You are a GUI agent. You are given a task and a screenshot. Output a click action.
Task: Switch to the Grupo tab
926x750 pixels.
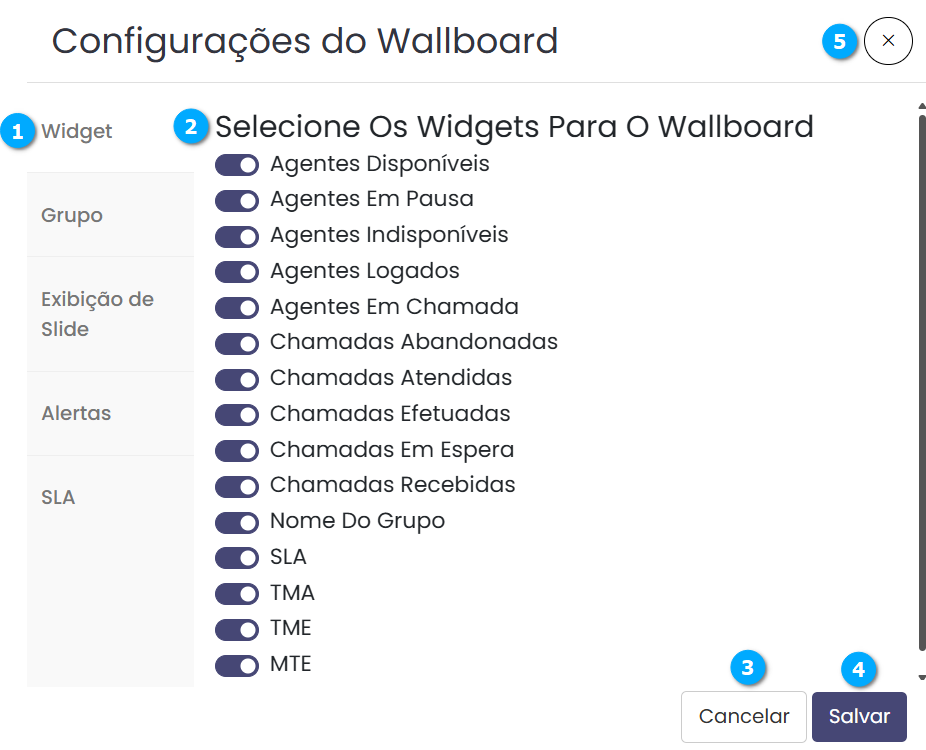point(72,215)
